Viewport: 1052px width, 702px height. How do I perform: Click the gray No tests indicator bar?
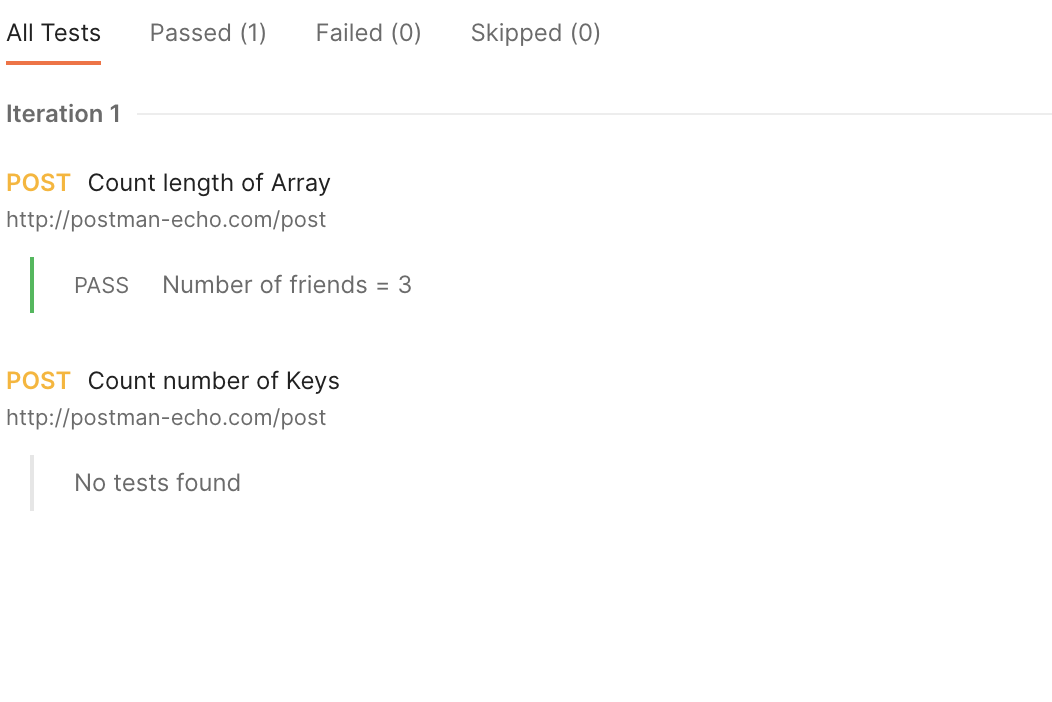31,482
